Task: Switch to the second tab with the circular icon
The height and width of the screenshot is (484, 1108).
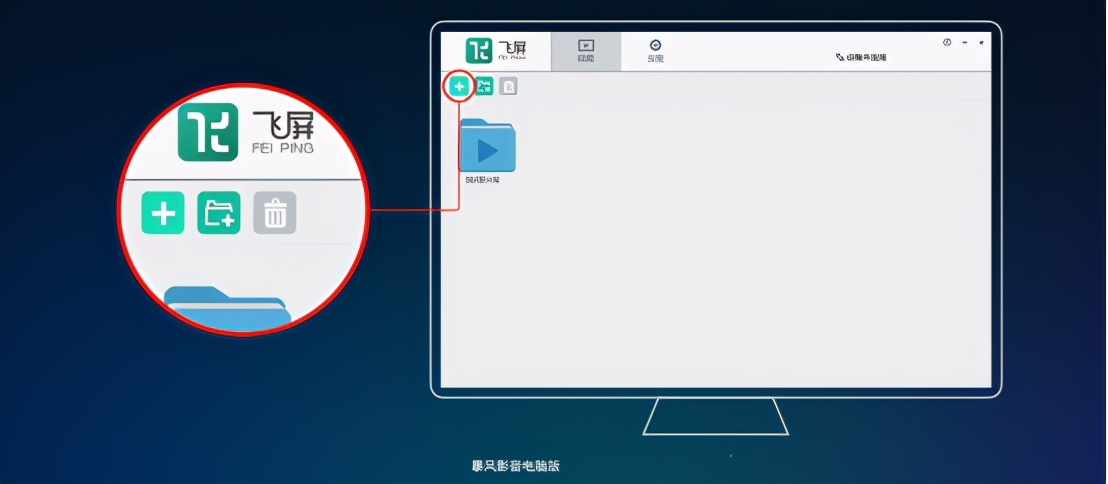Action: pos(655,51)
